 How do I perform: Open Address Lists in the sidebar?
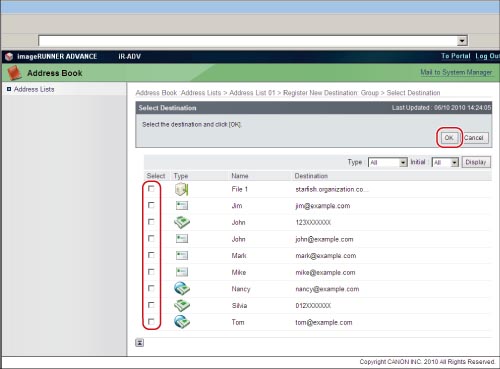pyautogui.click(x=34, y=89)
